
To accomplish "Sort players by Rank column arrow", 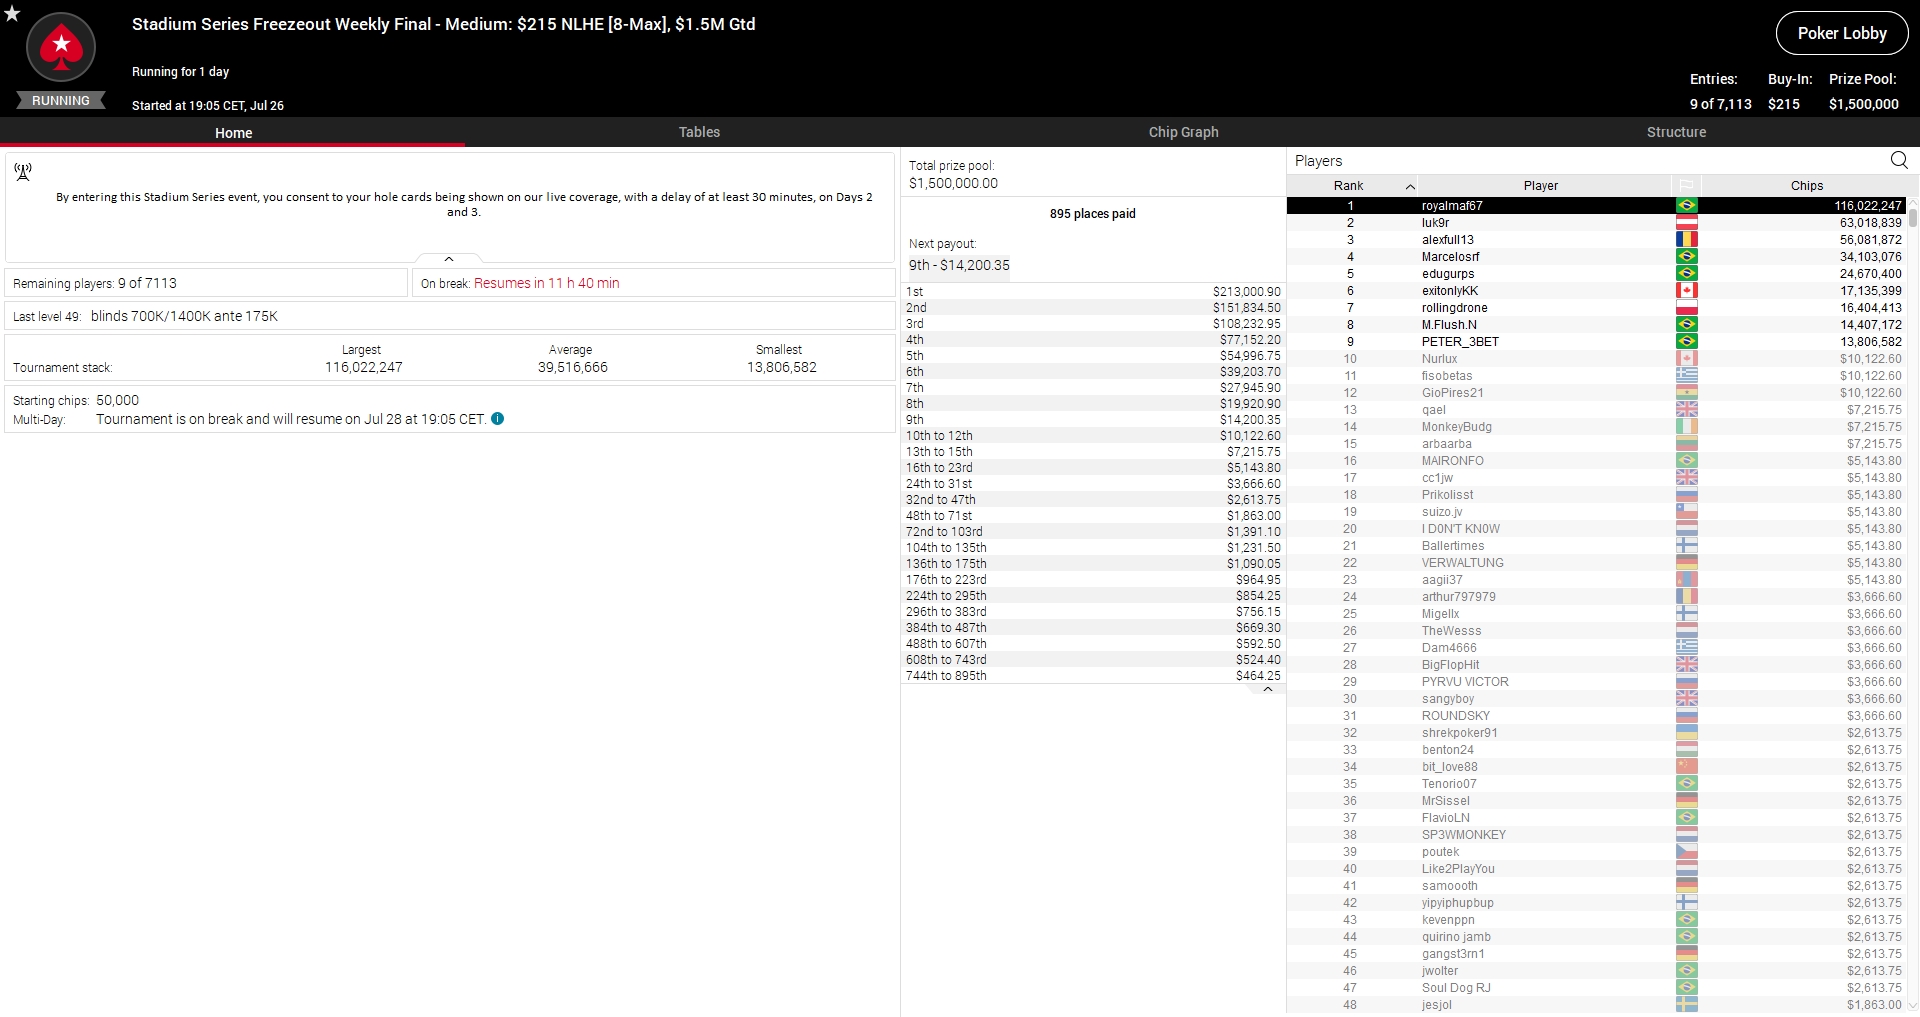I will pos(1410,187).
